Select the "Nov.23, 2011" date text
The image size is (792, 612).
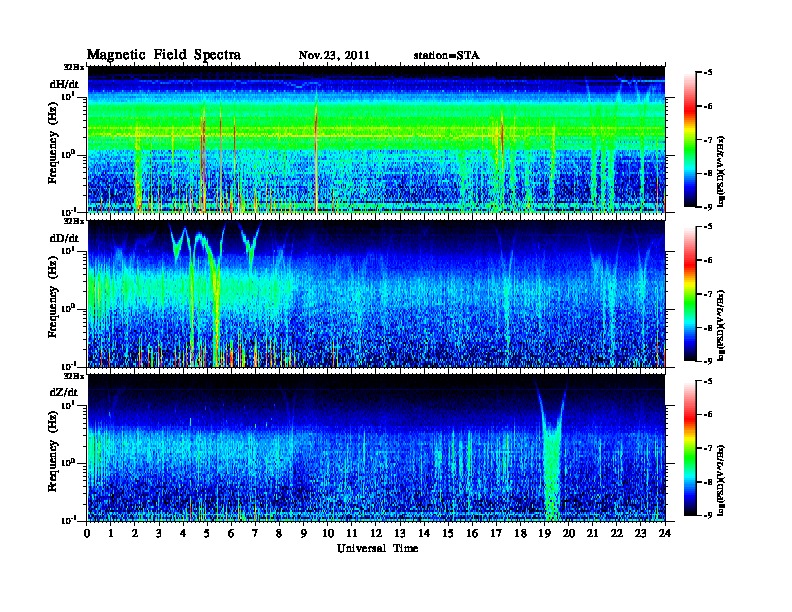pyautogui.click(x=334, y=56)
